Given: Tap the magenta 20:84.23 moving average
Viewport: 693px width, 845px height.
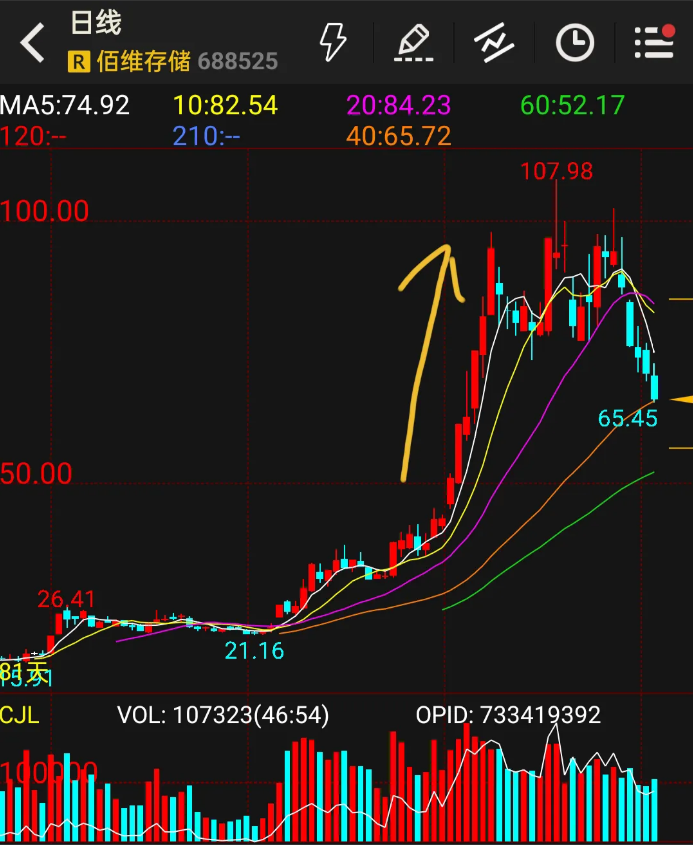Looking at the screenshot, I should pos(398,105).
